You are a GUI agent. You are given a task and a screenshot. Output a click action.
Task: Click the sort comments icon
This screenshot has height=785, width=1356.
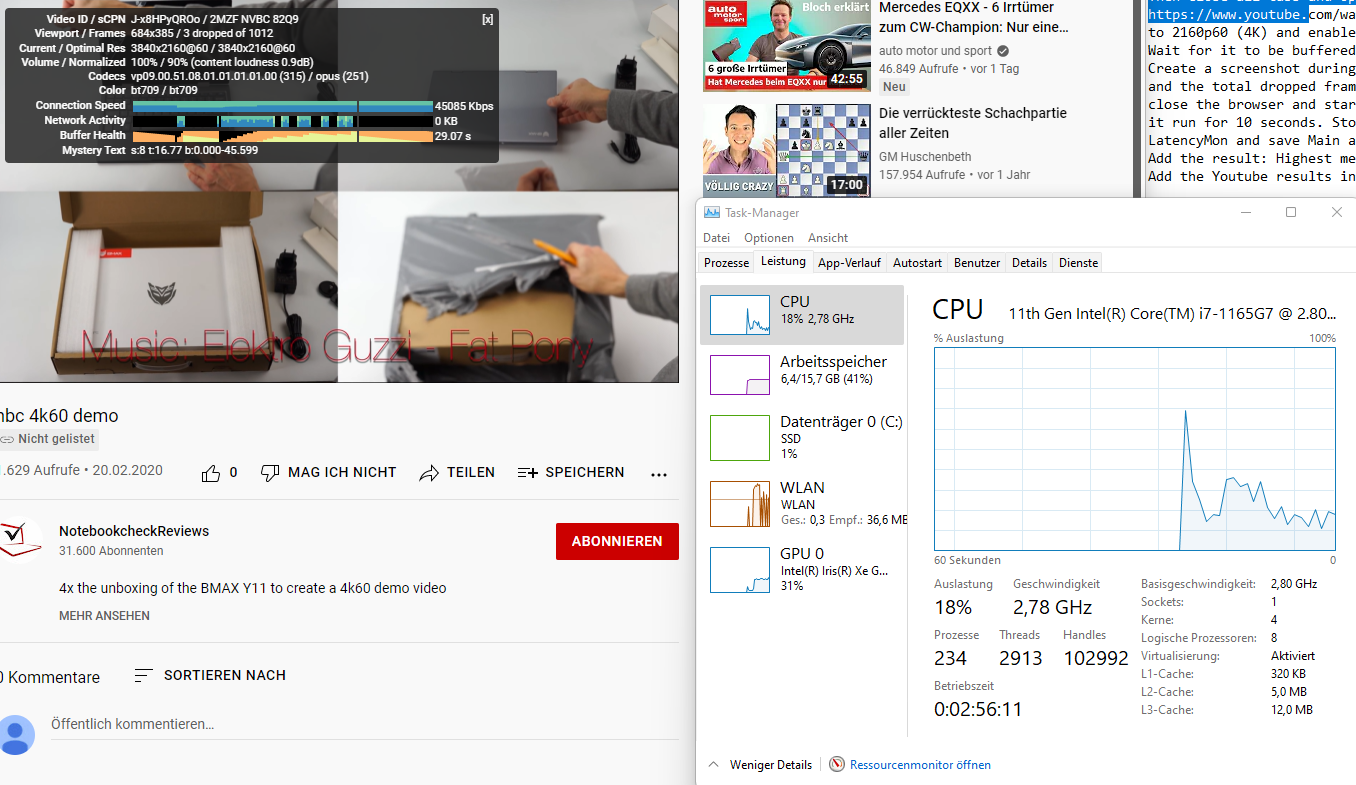point(144,676)
